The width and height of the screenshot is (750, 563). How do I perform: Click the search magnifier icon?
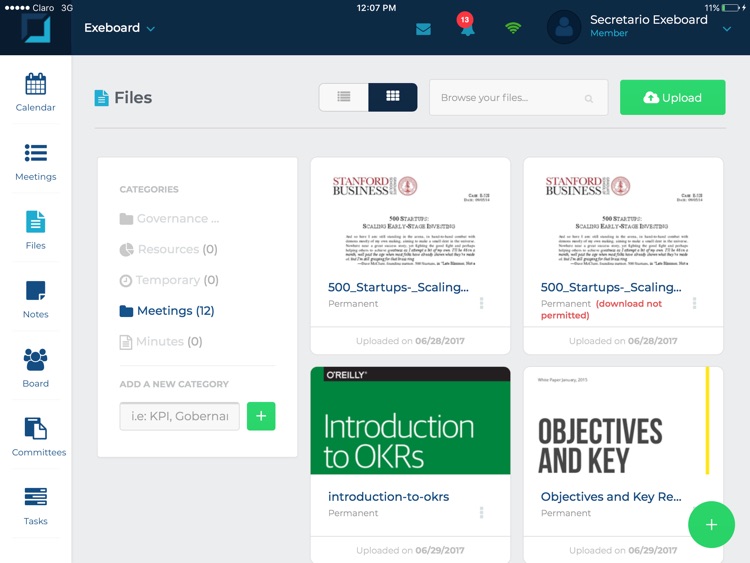(x=589, y=99)
